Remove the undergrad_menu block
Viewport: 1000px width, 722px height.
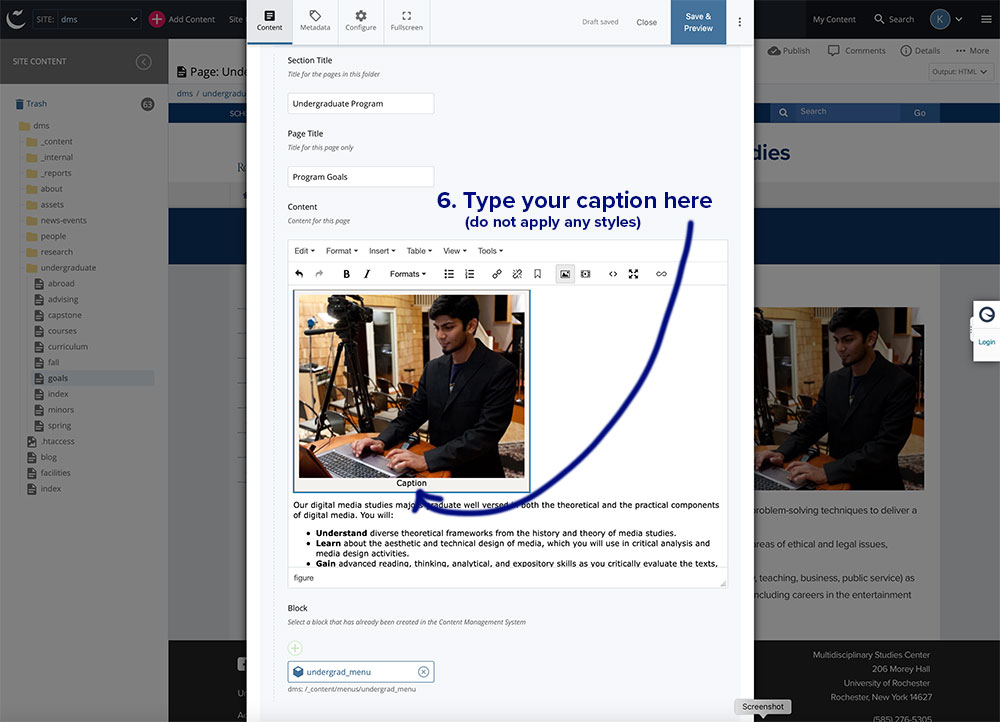(423, 672)
